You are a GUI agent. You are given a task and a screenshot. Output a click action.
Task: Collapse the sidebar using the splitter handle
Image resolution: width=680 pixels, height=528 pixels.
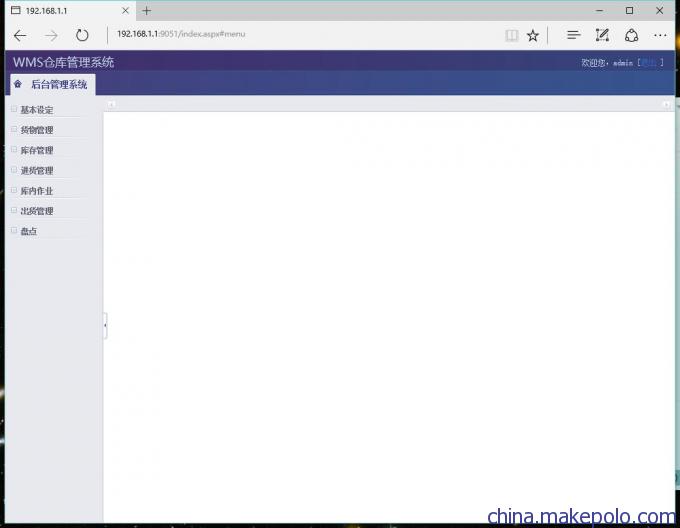(x=105, y=325)
